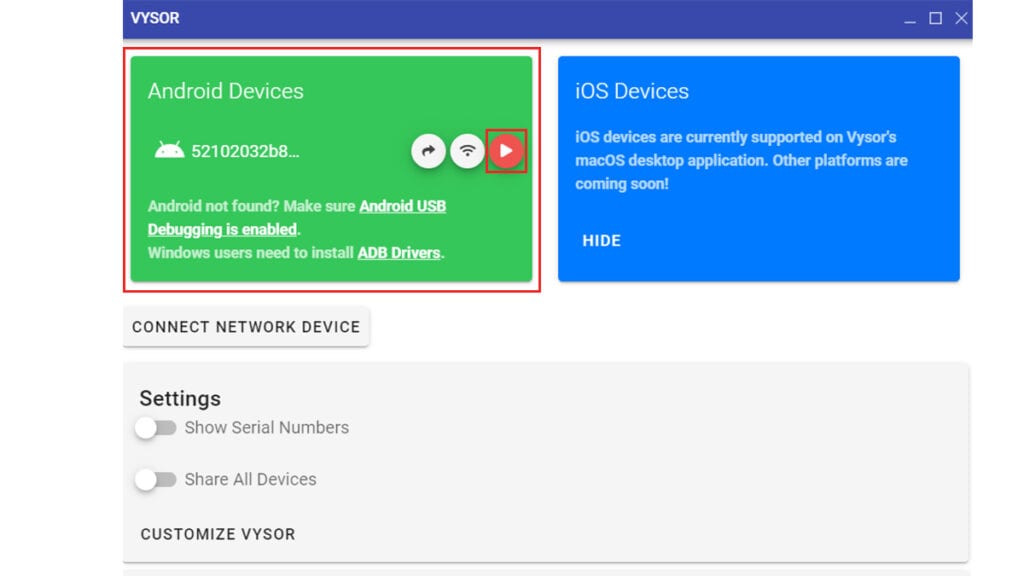Image resolution: width=1024 pixels, height=576 pixels.
Task: Click the VYSOR title text
Action: [155, 18]
